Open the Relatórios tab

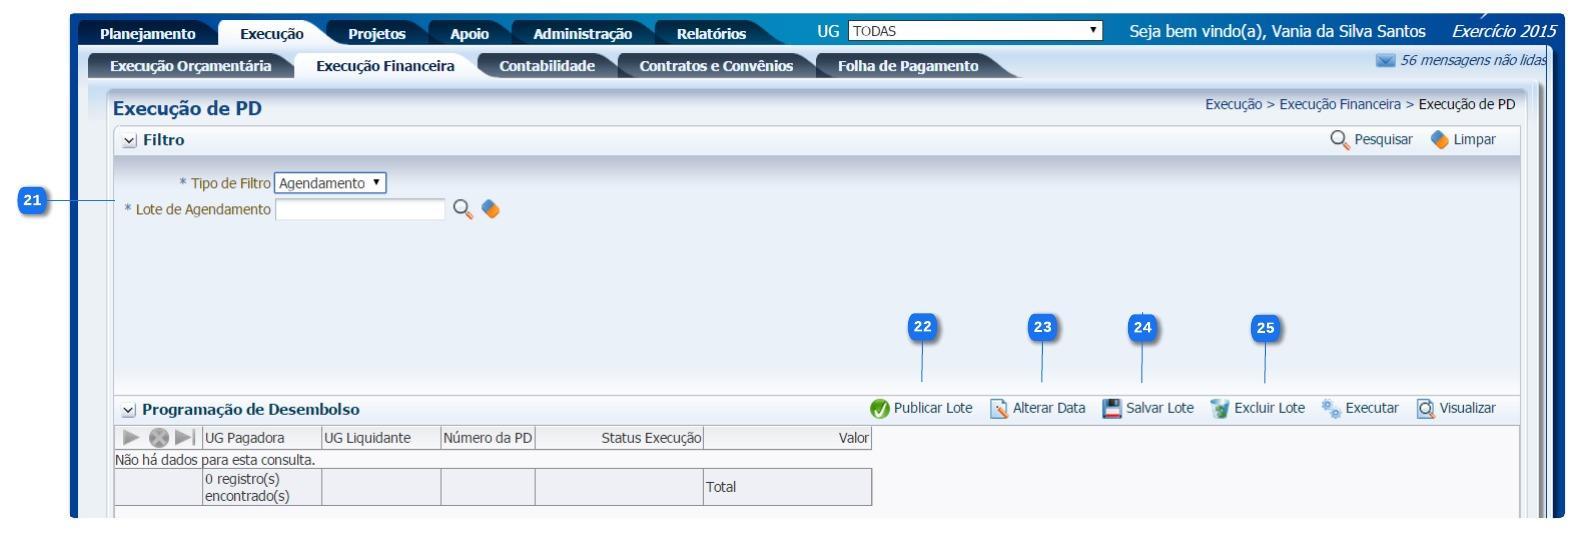(710, 34)
